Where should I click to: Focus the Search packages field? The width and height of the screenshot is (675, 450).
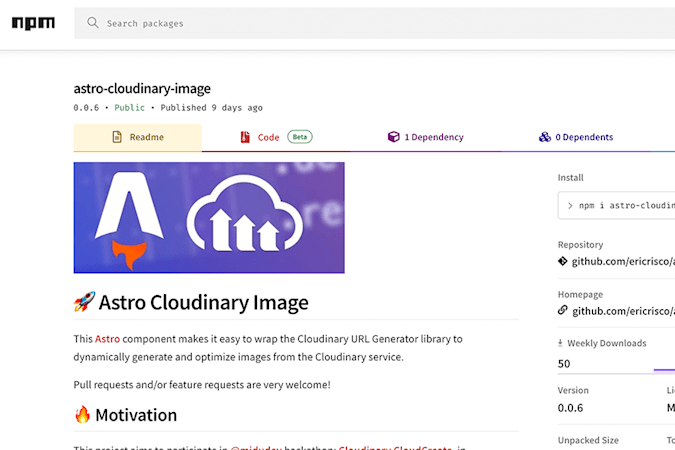(x=375, y=23)
